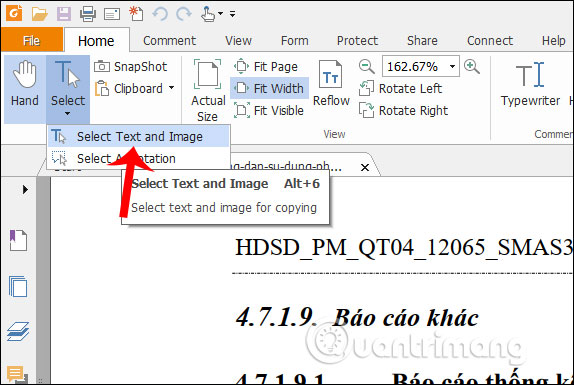Image resolution: width=574 pixels, height=385 pixels.
Task: Zoom out with the minus magnifier icon
Action: (x=366, y=67)
